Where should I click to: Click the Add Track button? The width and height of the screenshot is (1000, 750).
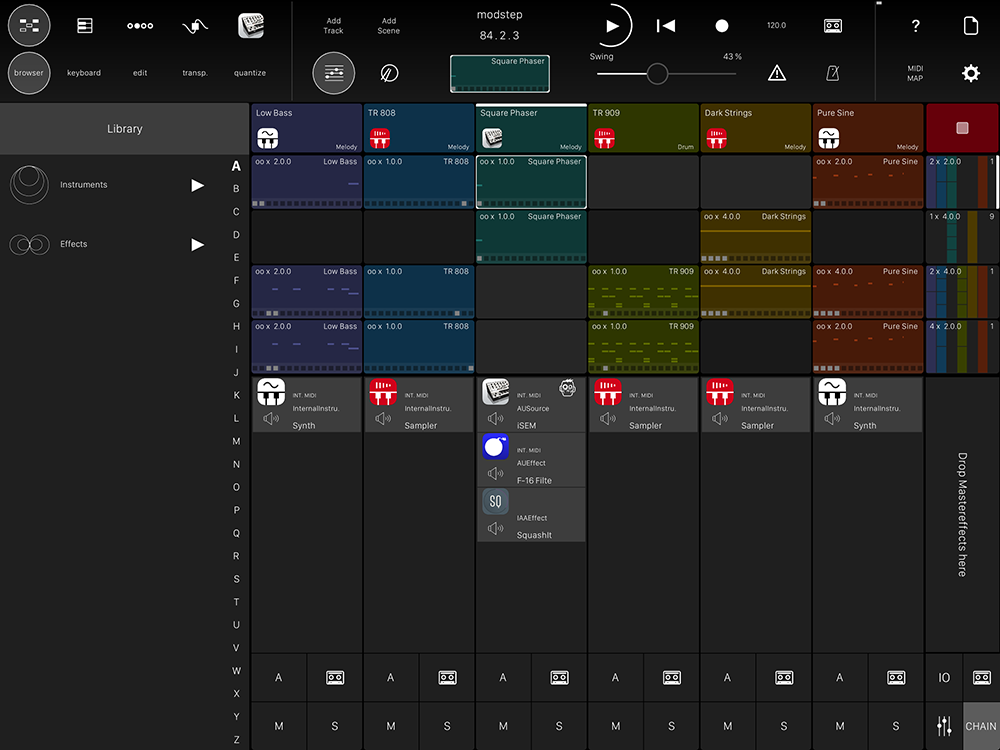[333, 26]
